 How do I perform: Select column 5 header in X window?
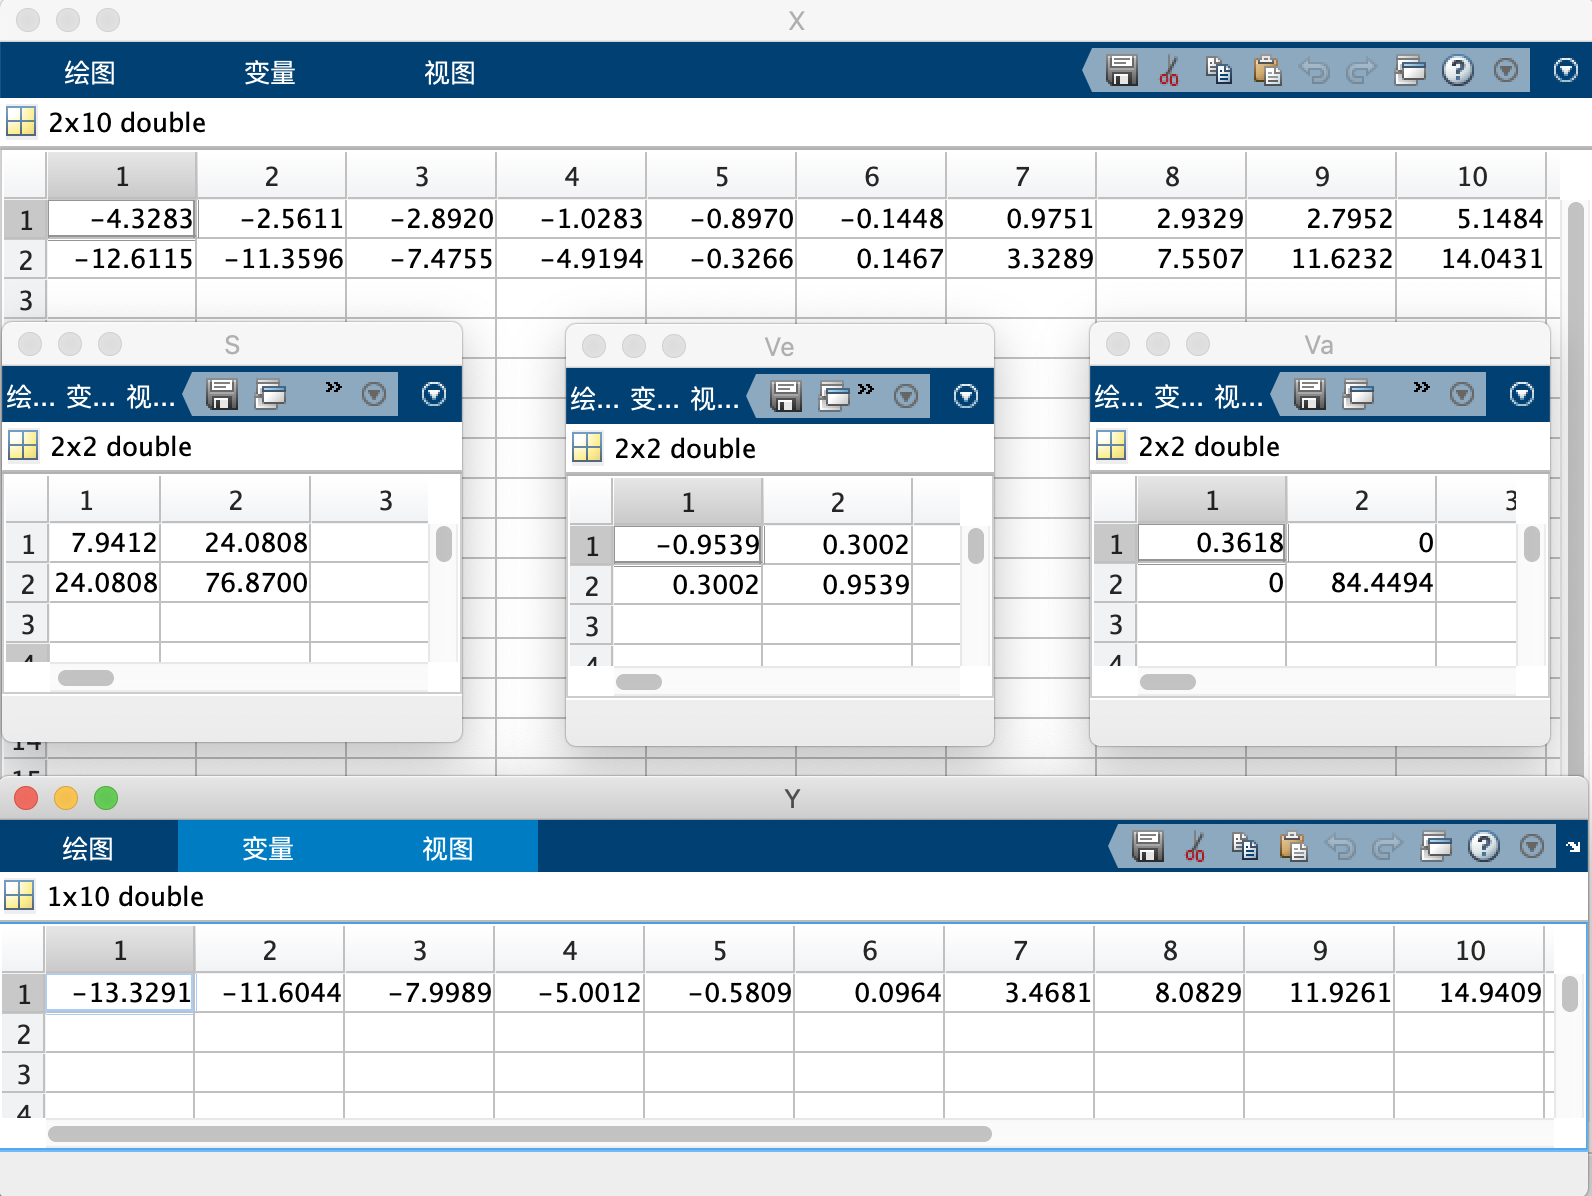[721, 176]
